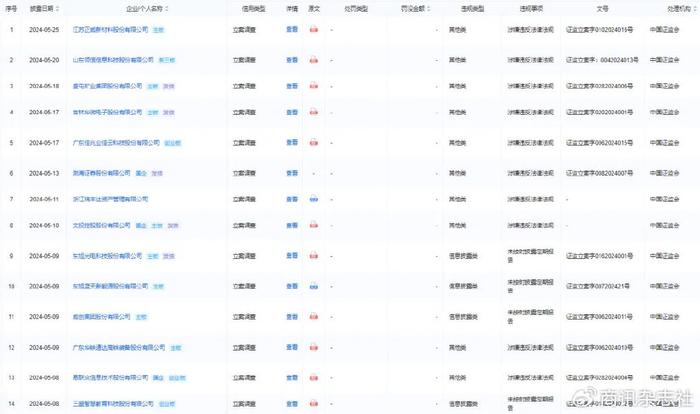Screen dimensions: 700x414
Task: Open the PDF original for row 1
Action: [314, 29]
